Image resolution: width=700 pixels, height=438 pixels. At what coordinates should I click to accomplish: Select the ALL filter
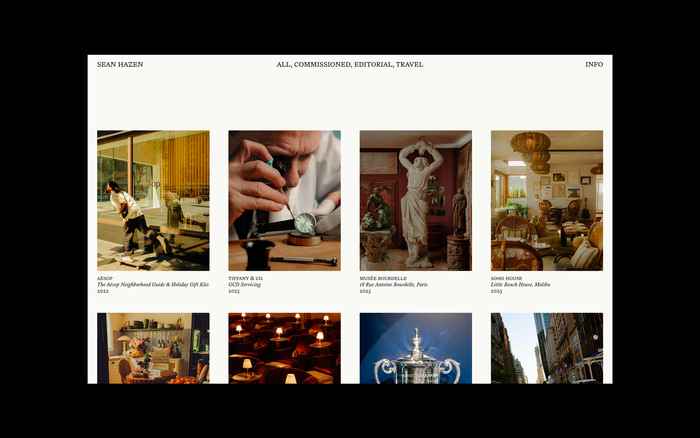(283, 64)
